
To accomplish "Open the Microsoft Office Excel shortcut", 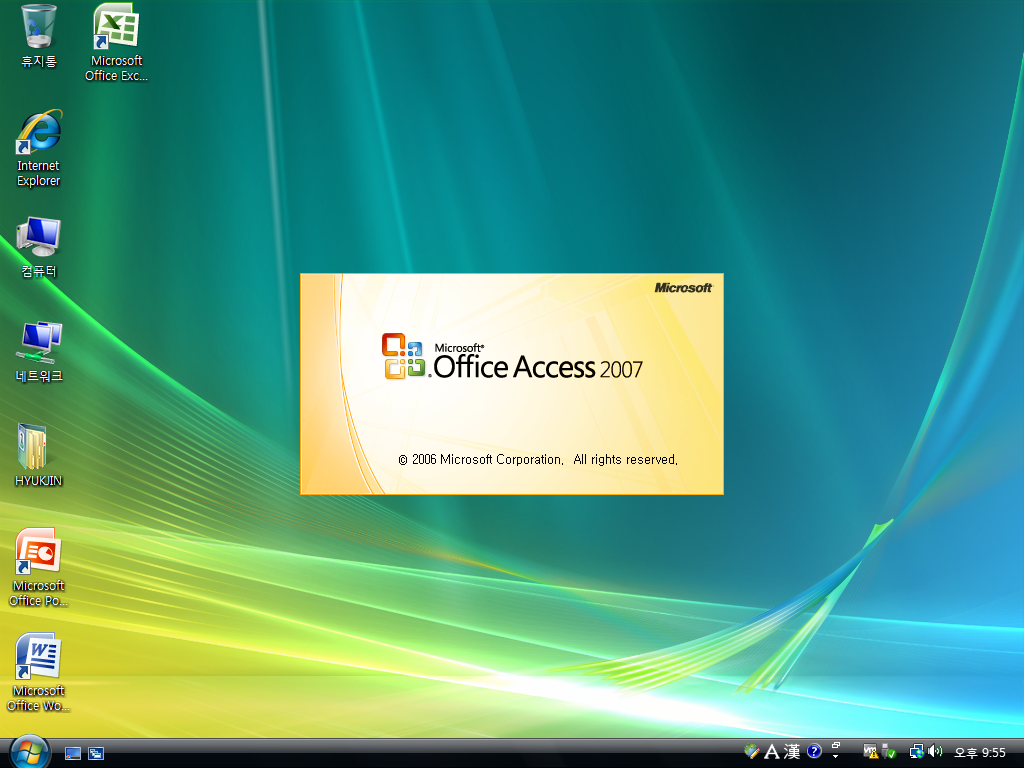I will point(116,43).
